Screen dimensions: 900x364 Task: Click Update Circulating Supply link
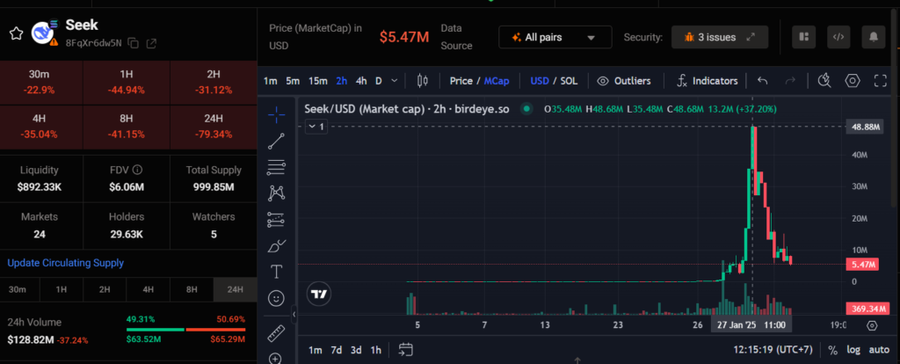click(x=65, y=263)
